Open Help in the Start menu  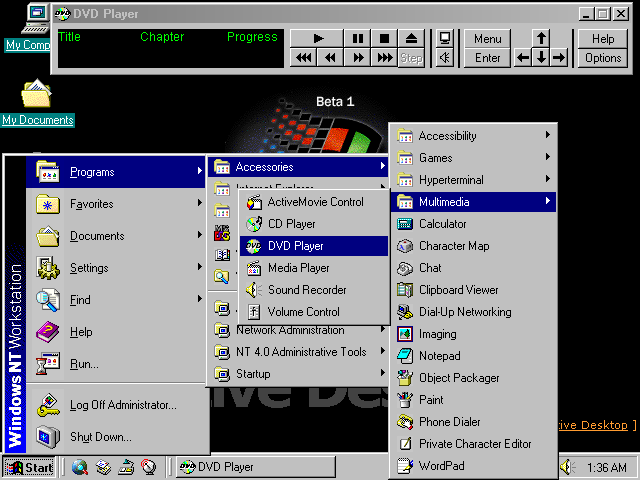(116, 331)
